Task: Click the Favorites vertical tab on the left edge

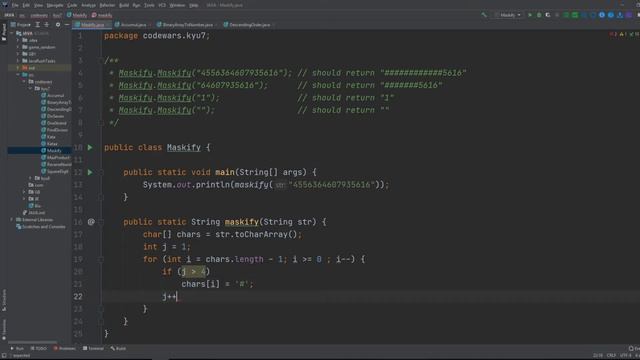Action: (x=4, y=329)
